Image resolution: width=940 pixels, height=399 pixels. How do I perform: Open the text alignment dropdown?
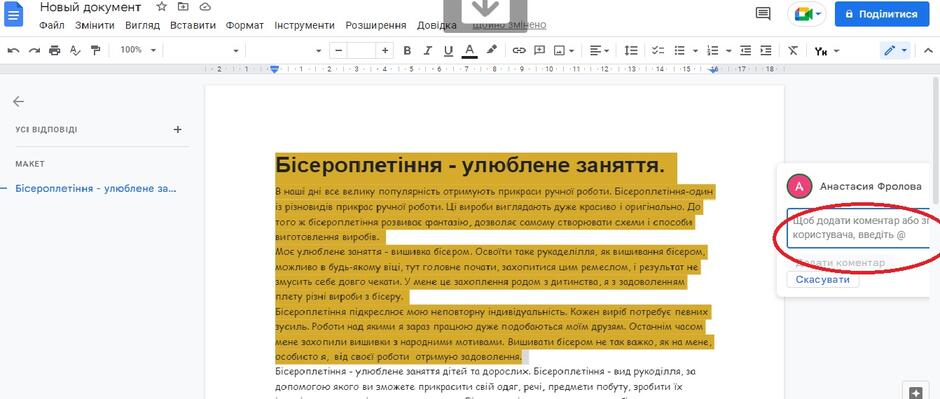pos(599,51)
